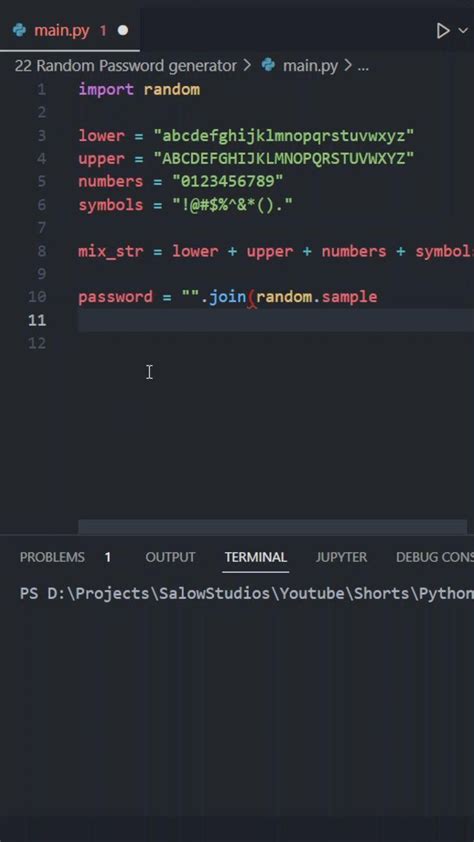The height and width of the screenshot is (842, 474).
Task: Click empty line 11 in editor
Action: 276,321
